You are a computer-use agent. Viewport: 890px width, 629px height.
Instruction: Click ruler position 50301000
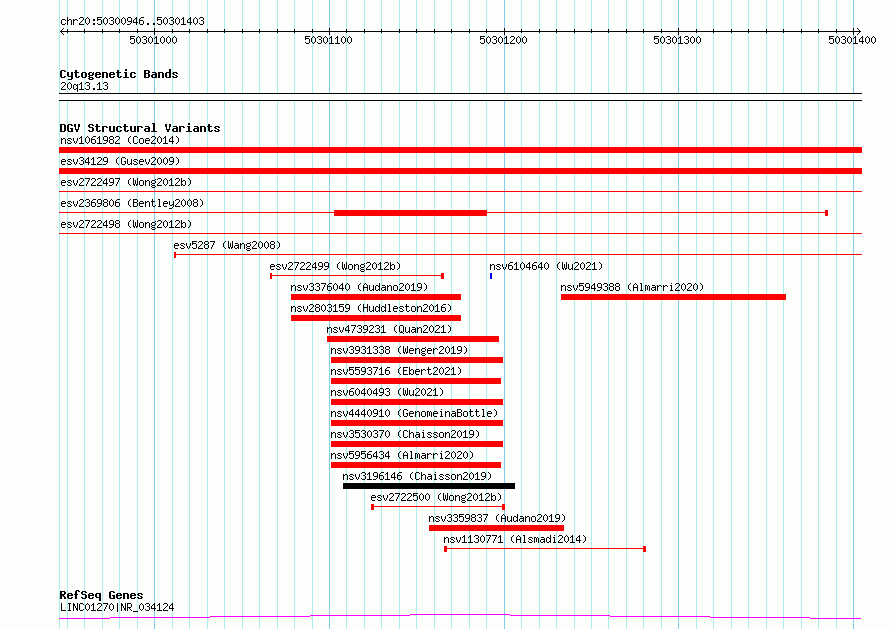(x=153, y=40)
